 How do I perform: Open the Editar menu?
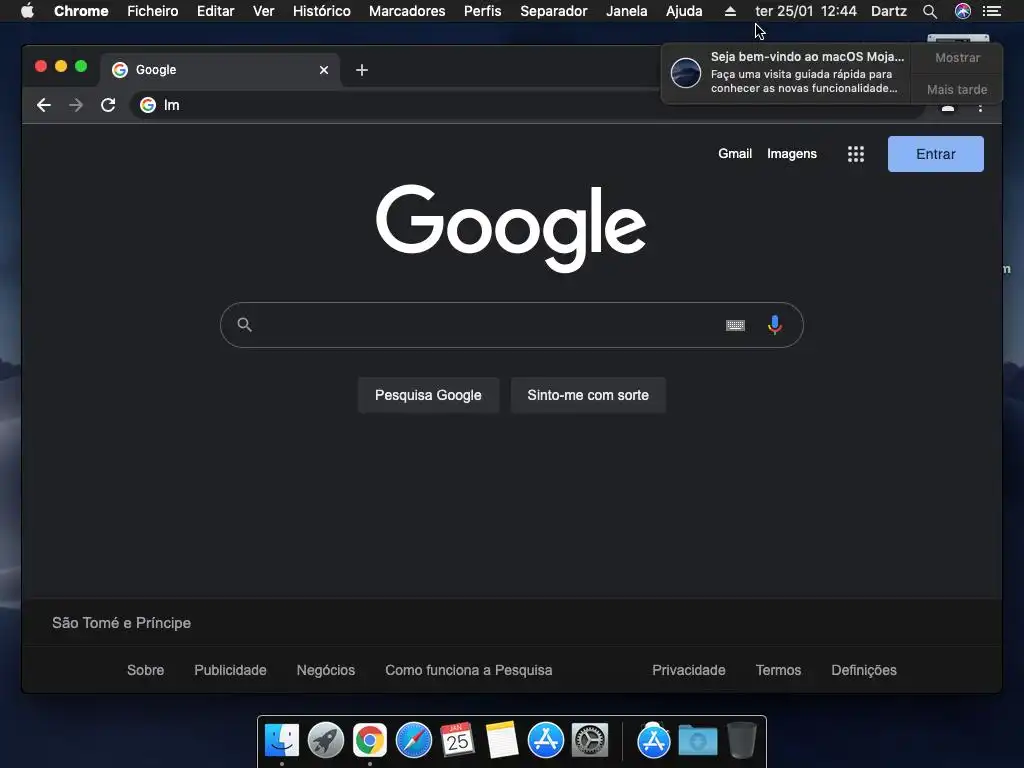(216, 11)
